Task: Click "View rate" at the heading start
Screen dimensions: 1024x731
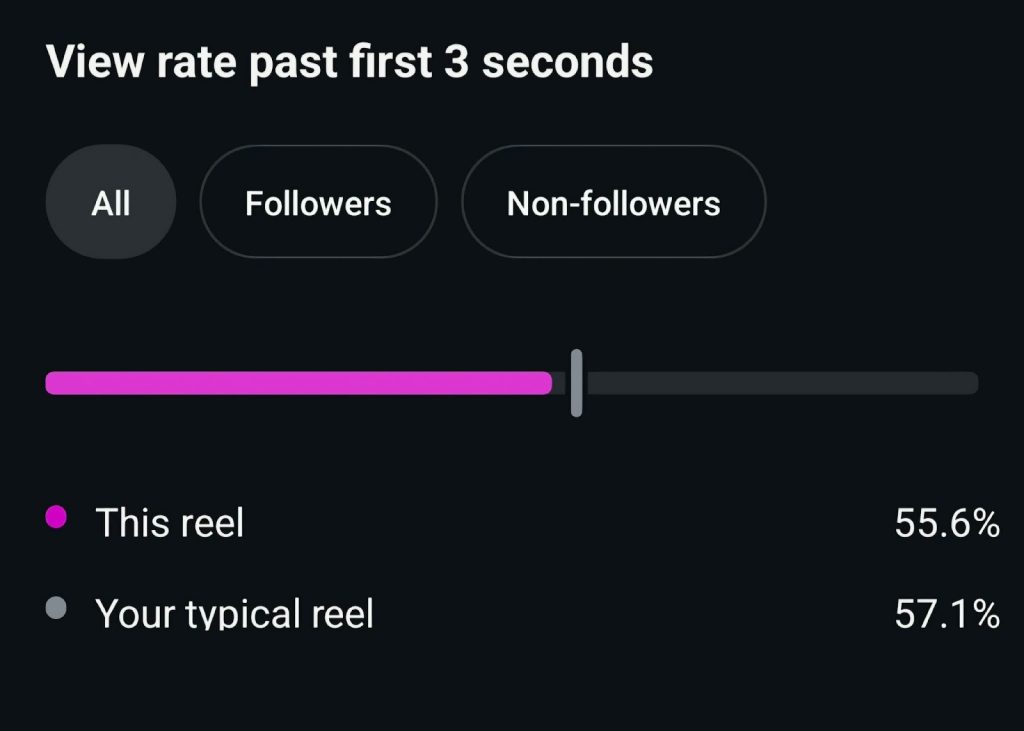Action: [x=142, y=62]
